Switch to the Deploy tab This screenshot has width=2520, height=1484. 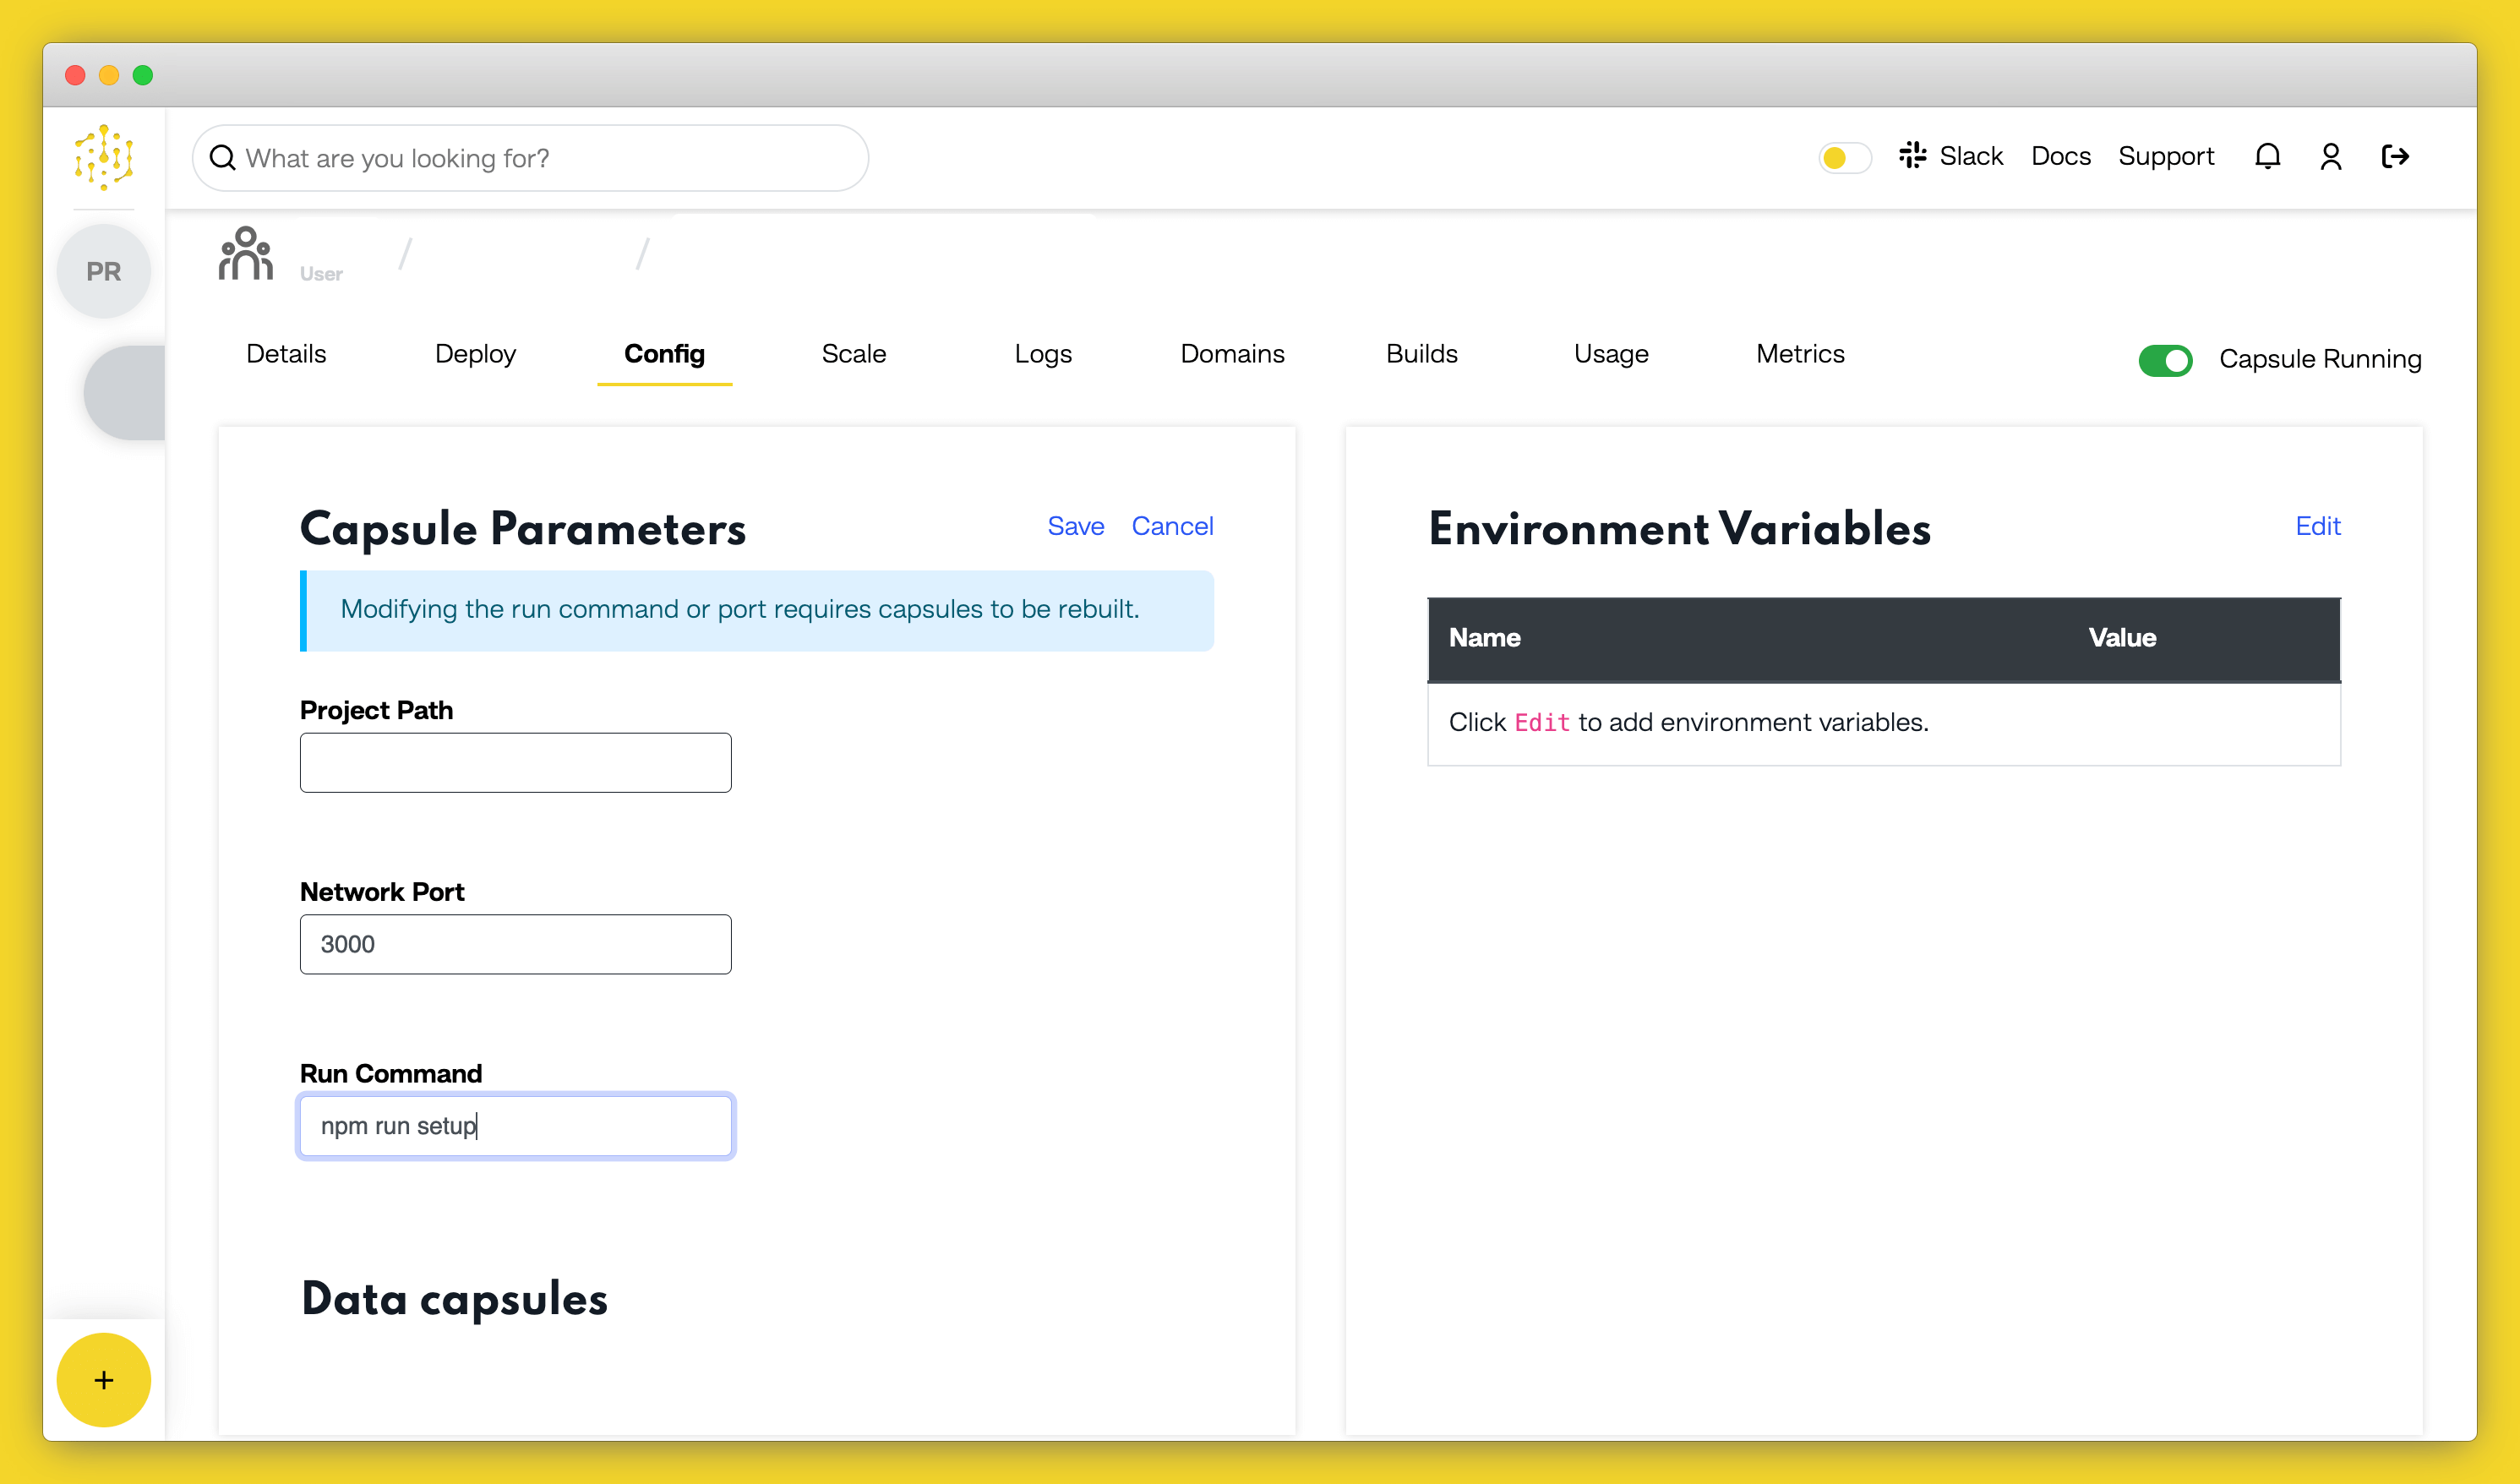click(x=475, y=354)
